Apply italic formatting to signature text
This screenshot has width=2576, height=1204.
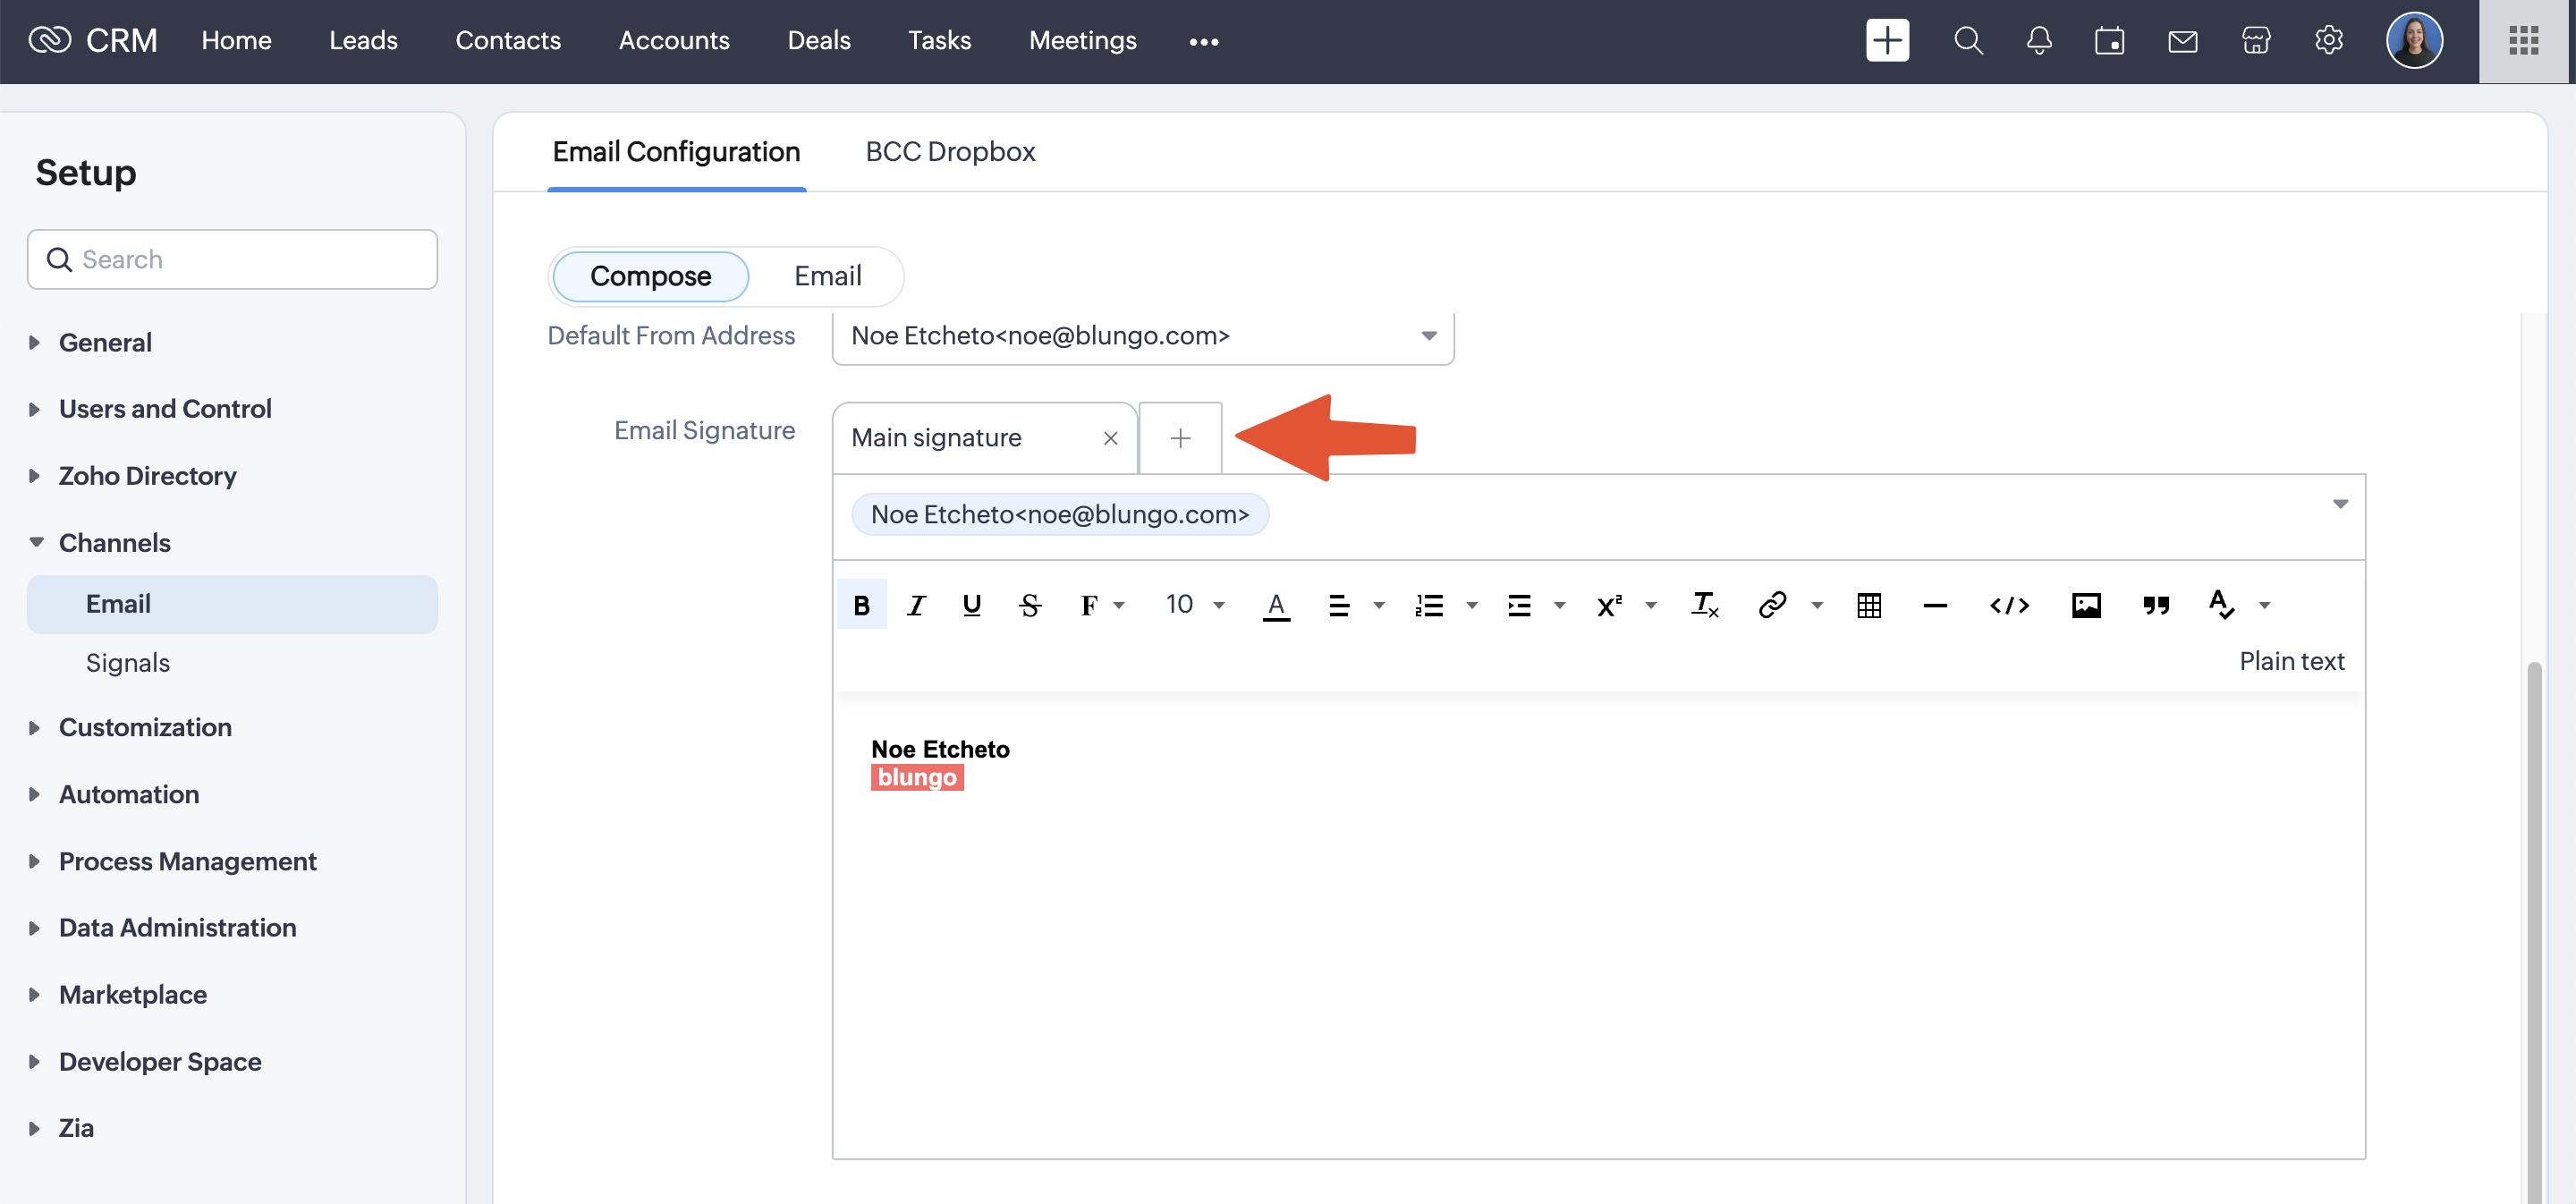coord(915,605)
